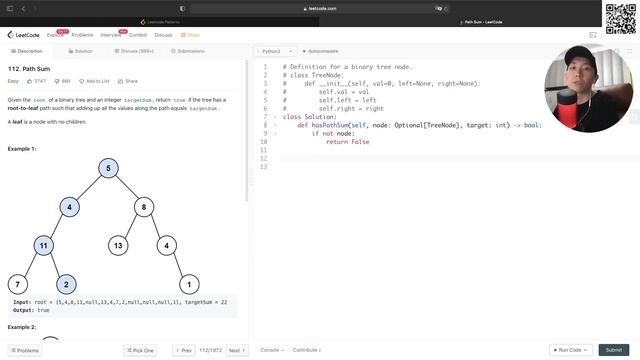This screenshot has height=360, width=640.
Task: Collapse code fold arrow at line 7
Action: [x=275, y=117]
